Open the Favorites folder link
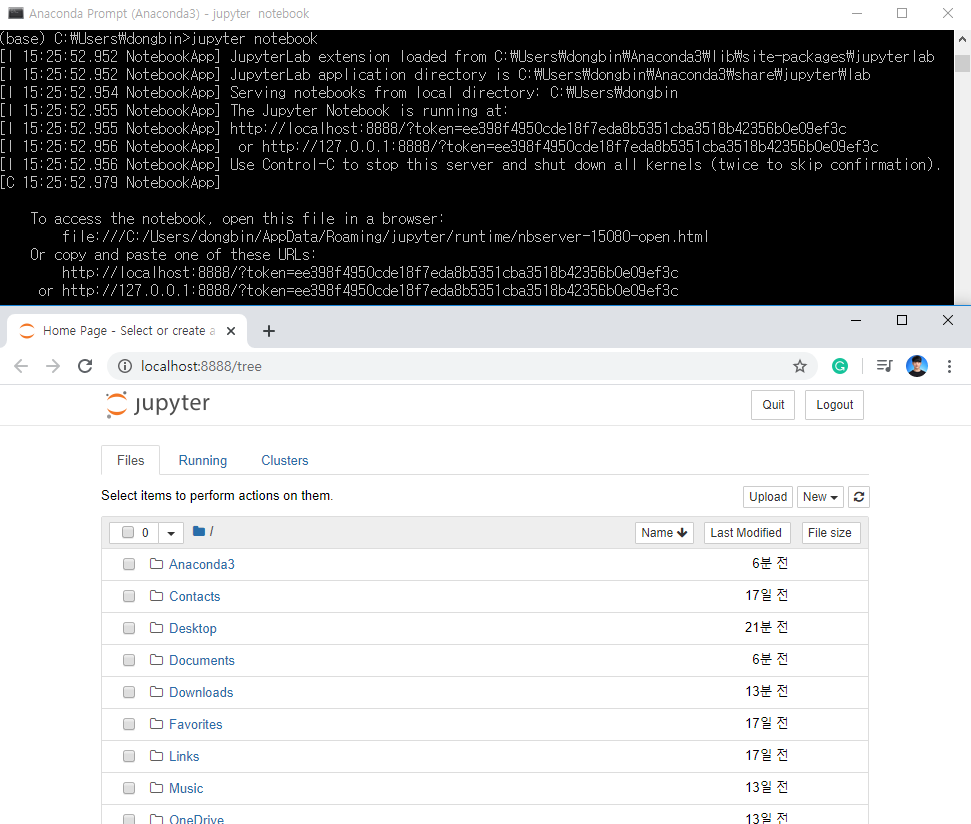The image size is (971, 824). (x=196, y=724)
